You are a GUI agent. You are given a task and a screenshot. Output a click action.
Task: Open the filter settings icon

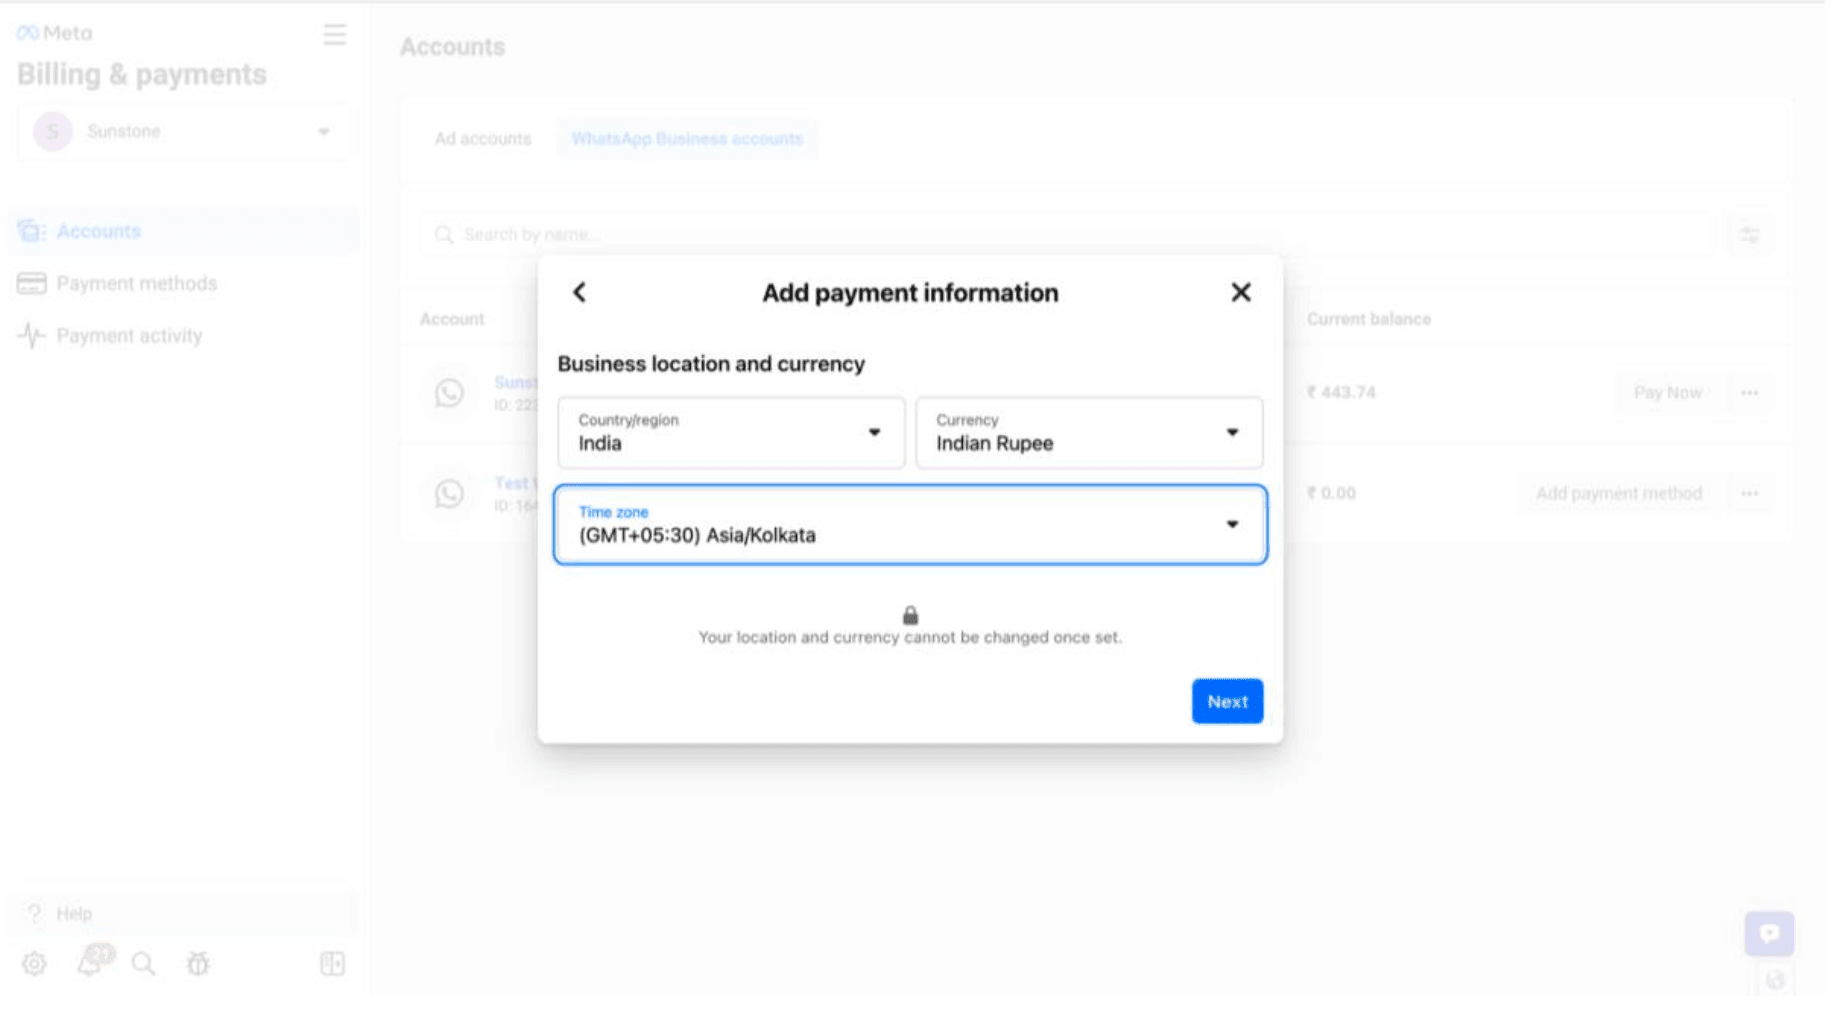point(1749,234)
